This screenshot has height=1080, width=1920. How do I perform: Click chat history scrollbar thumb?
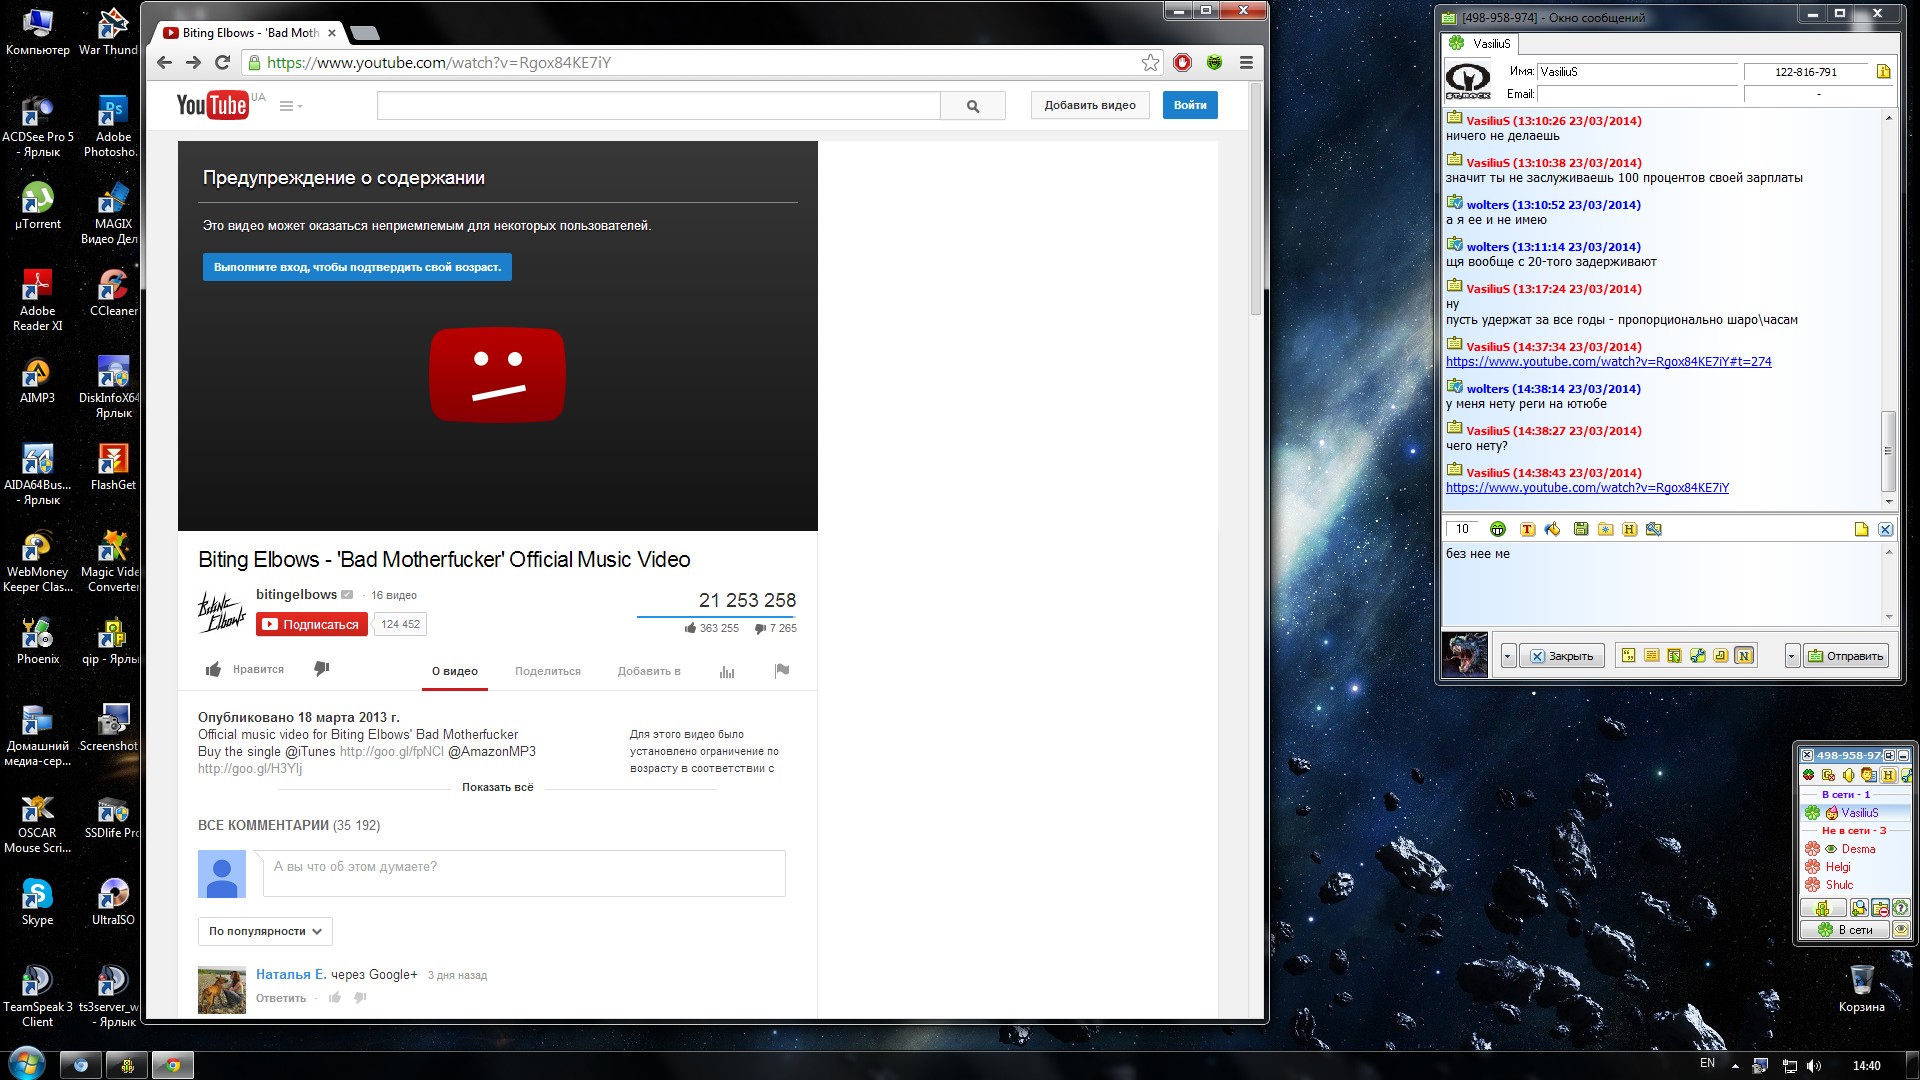tap(1888, 449)
